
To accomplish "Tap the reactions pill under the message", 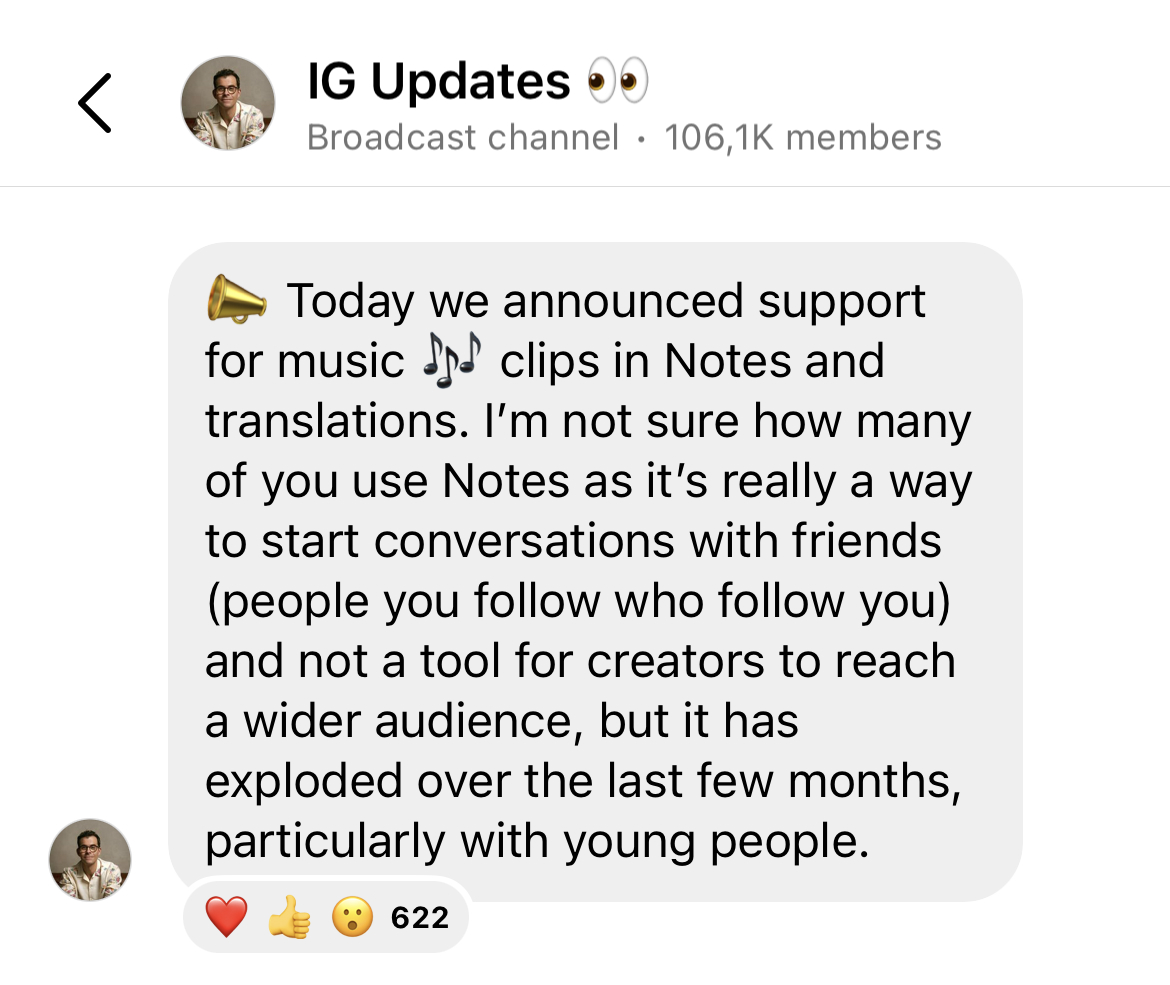I will 325,915.
